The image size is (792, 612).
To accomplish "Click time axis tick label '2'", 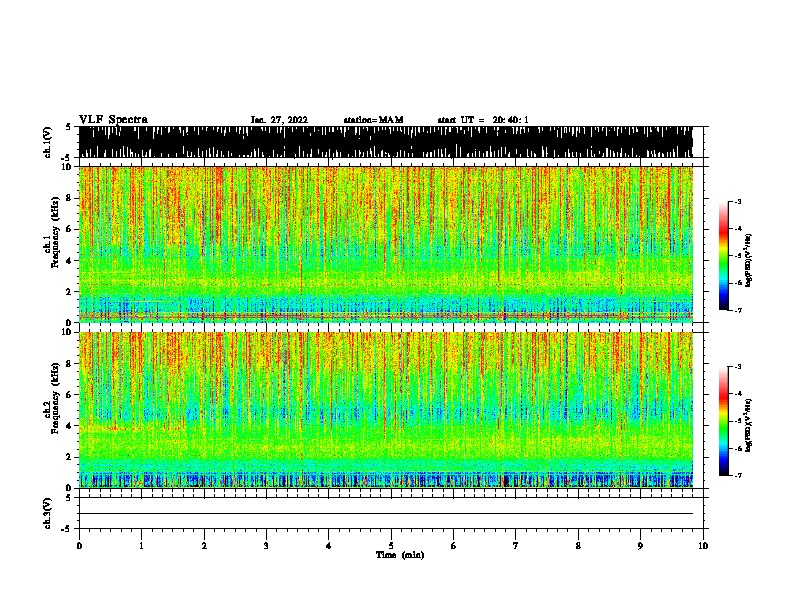I will point(204,546).
